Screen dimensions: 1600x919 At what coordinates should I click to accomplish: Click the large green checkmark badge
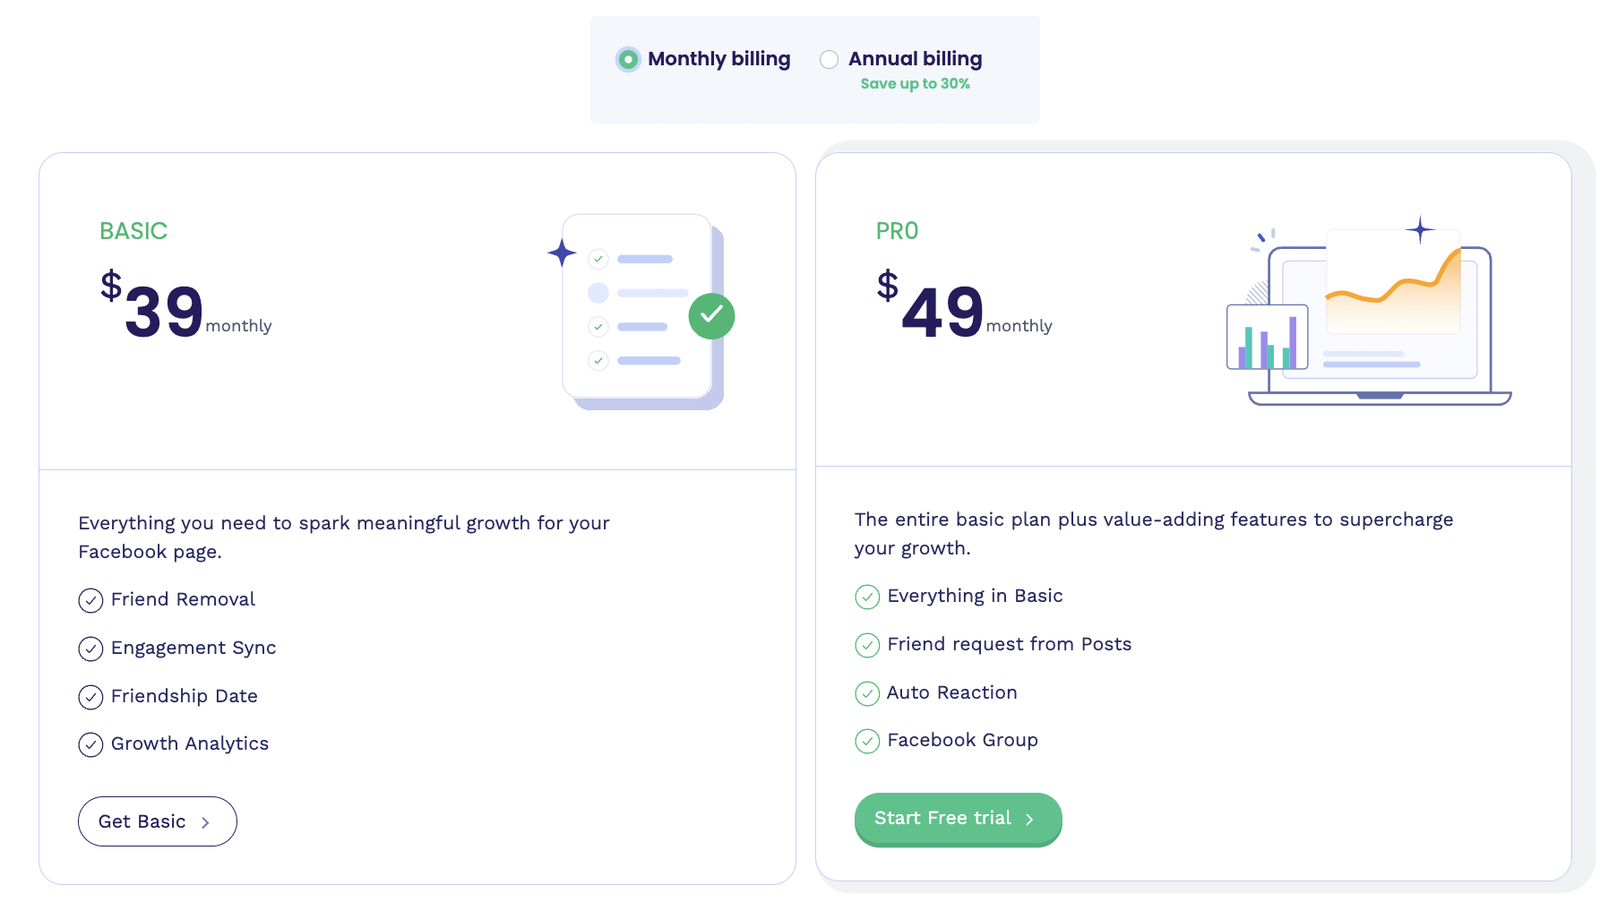click(712, 316)
